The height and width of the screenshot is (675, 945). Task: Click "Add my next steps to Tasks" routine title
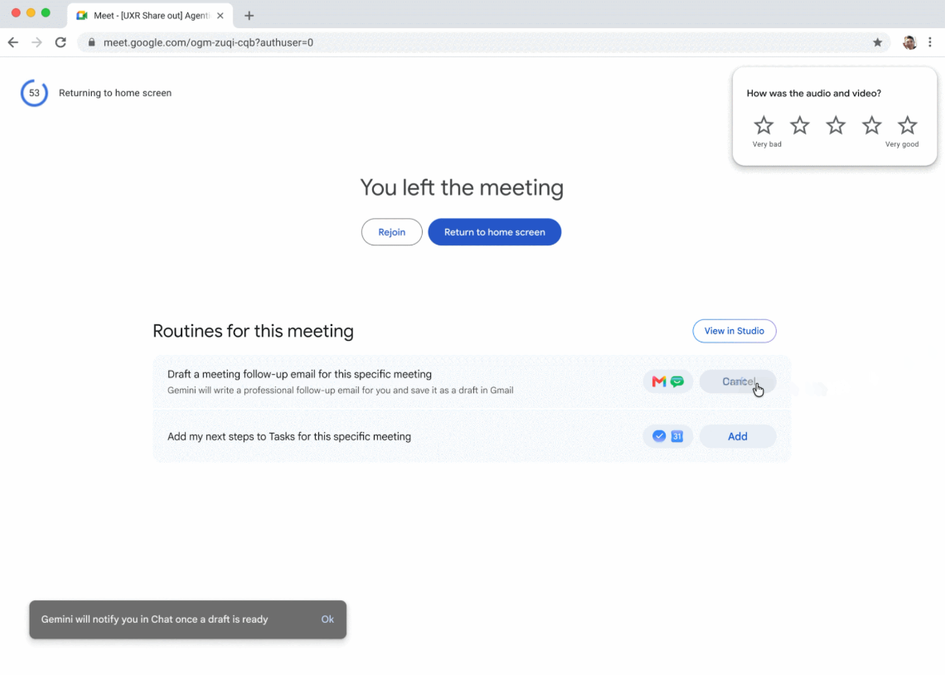289,436
